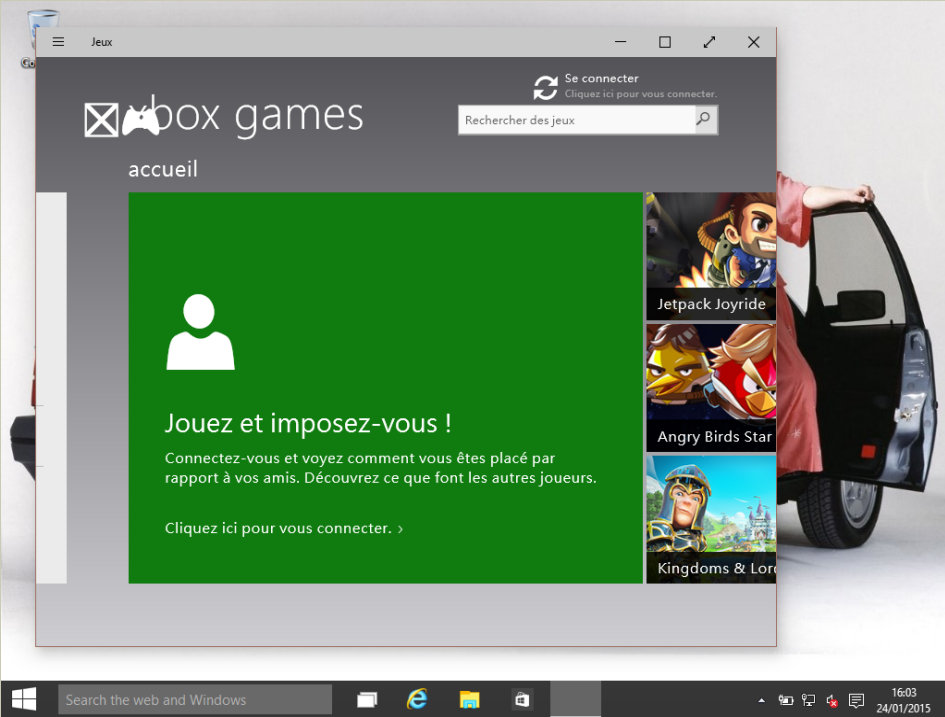The height and width of the screenshot is (717, 945).
Task: Open the Action Center notifications icon
Action: 856,700
